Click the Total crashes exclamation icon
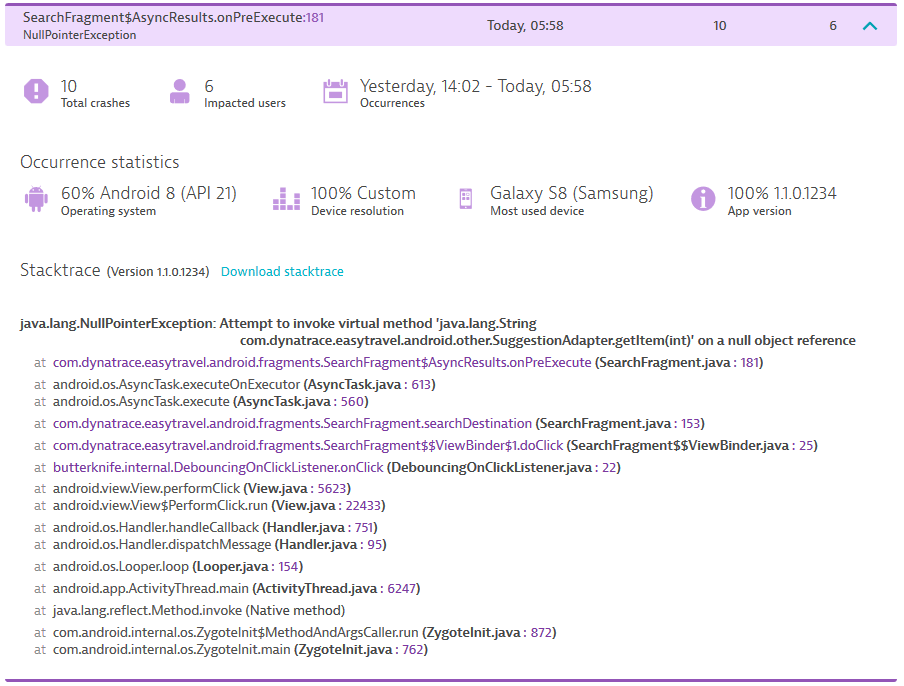The width and height of the screenshot is (904, 686). pos(36,91)
